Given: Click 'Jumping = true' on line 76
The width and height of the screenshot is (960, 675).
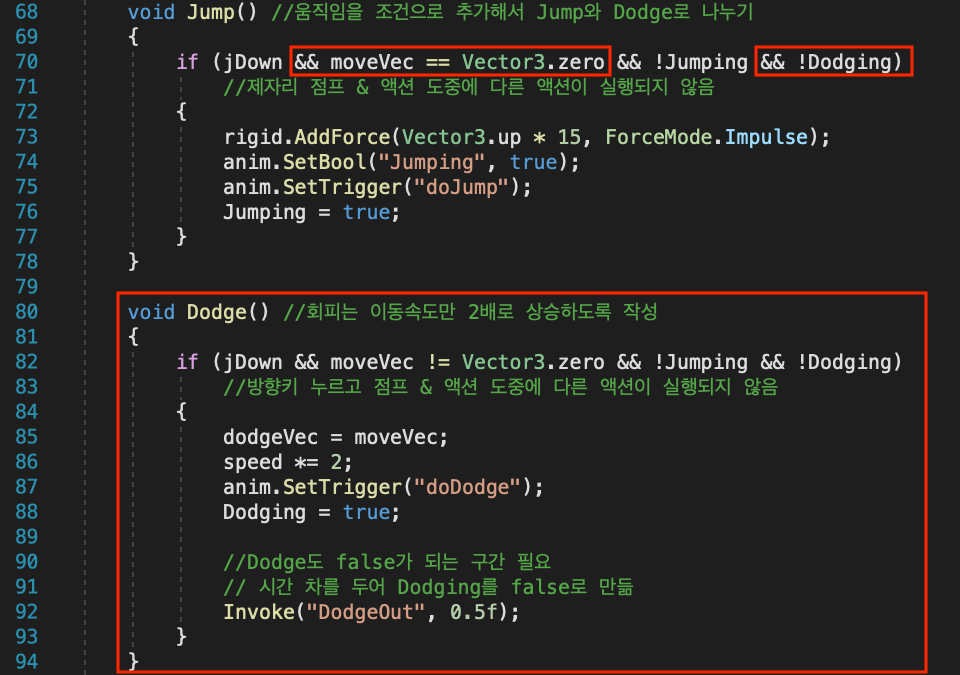Looking at the screenshot, I should coord(307,212).
